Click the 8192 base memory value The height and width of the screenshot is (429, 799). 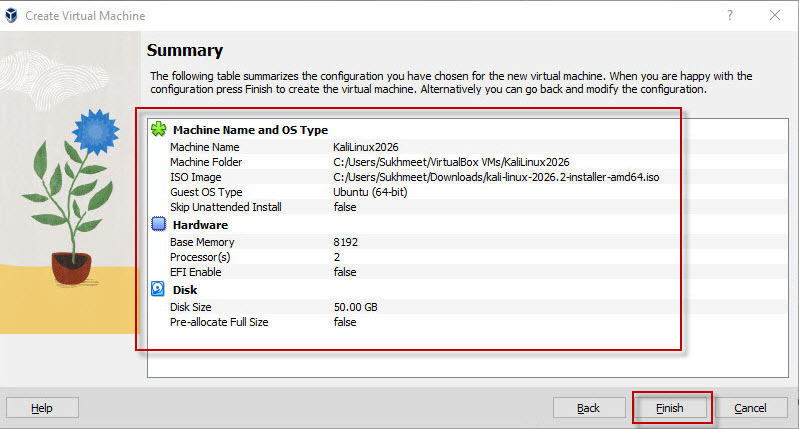point(345,242)
